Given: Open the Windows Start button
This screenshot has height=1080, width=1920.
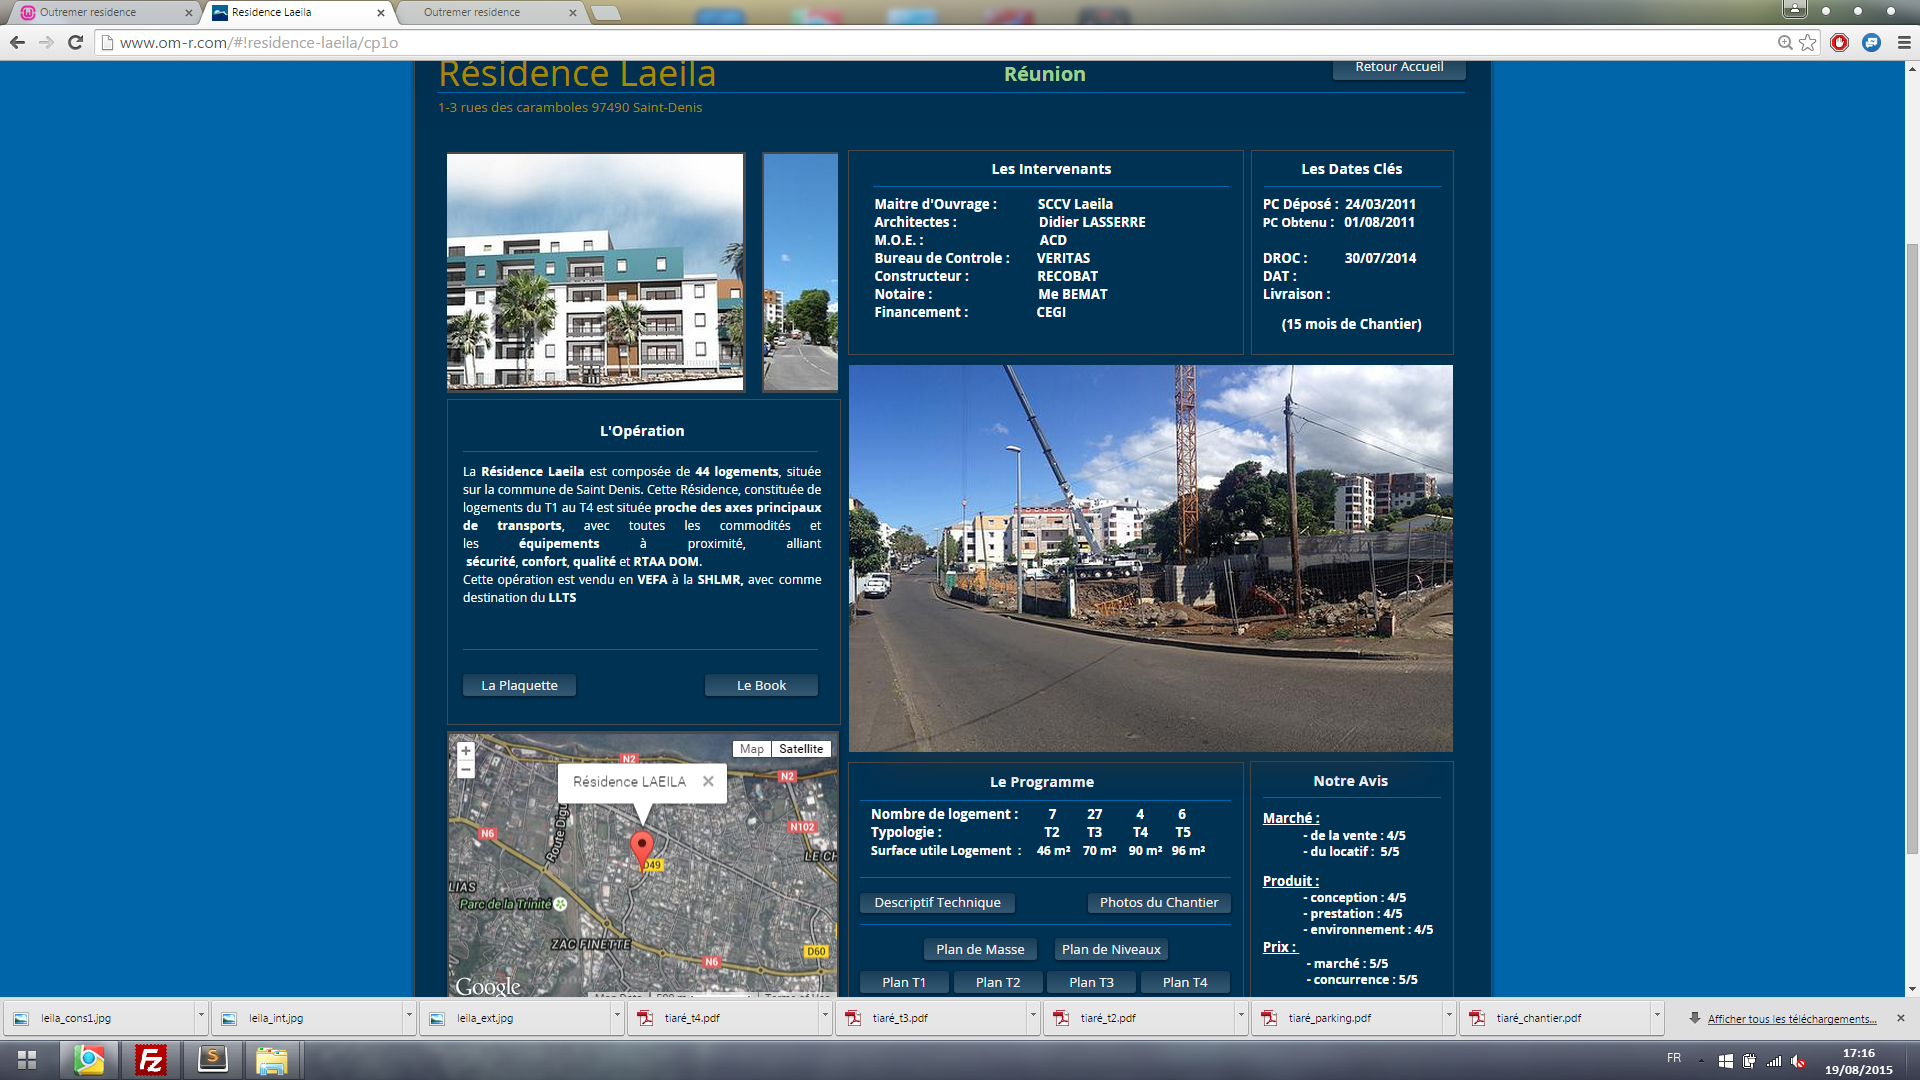Looking at the screenshot, I should pyautogui.click(x=27, y=1060).
